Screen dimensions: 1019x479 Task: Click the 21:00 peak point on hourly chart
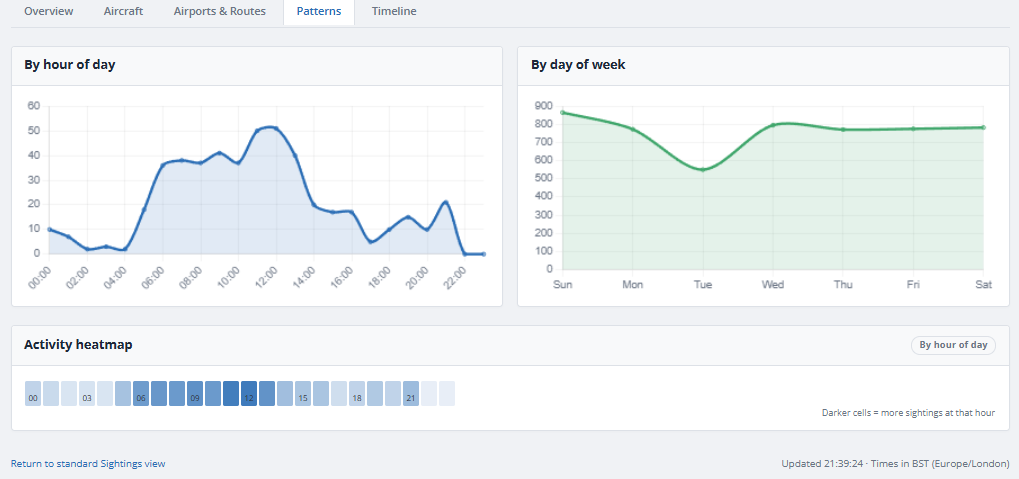pos(446,202)
